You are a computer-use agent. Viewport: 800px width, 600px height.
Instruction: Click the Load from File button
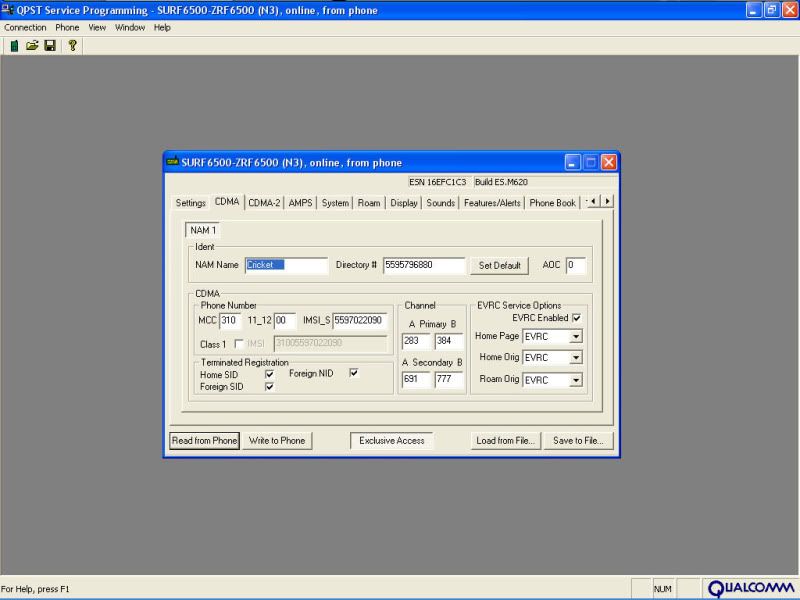point(505,440)
